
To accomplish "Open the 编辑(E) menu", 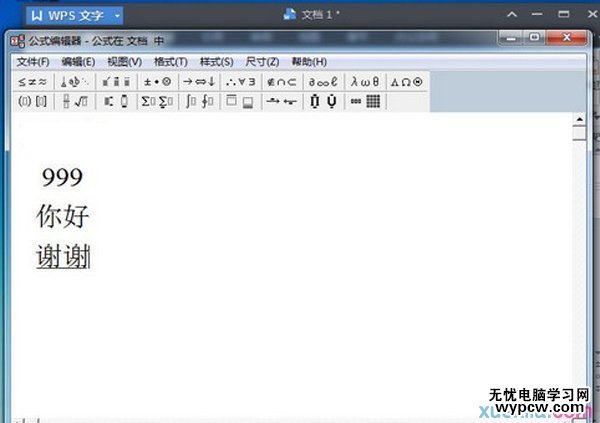I will coord(78,62).
